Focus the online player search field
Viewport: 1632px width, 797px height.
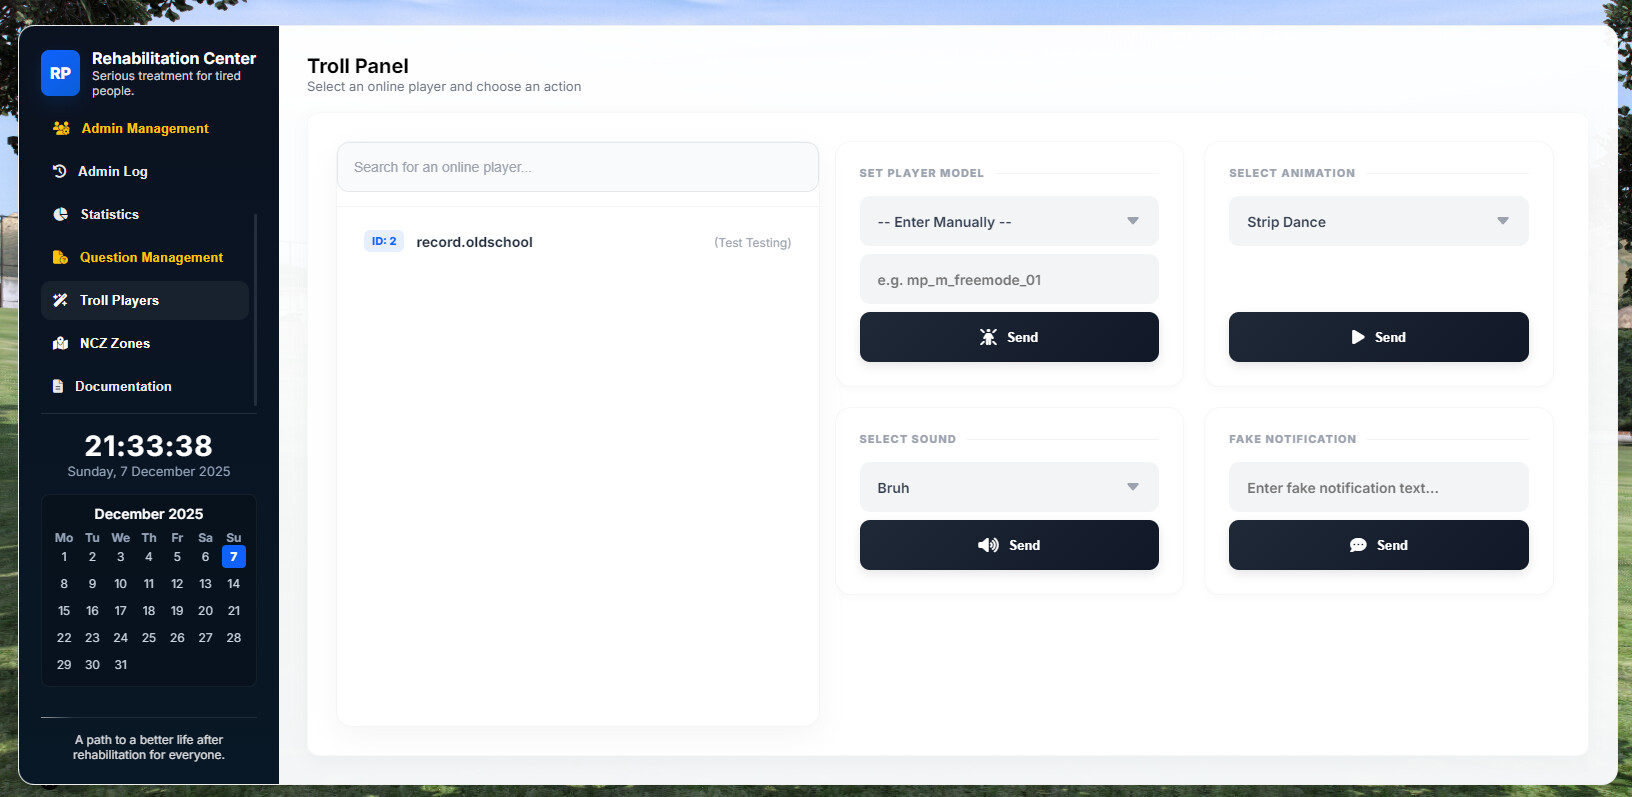(577, 168)
